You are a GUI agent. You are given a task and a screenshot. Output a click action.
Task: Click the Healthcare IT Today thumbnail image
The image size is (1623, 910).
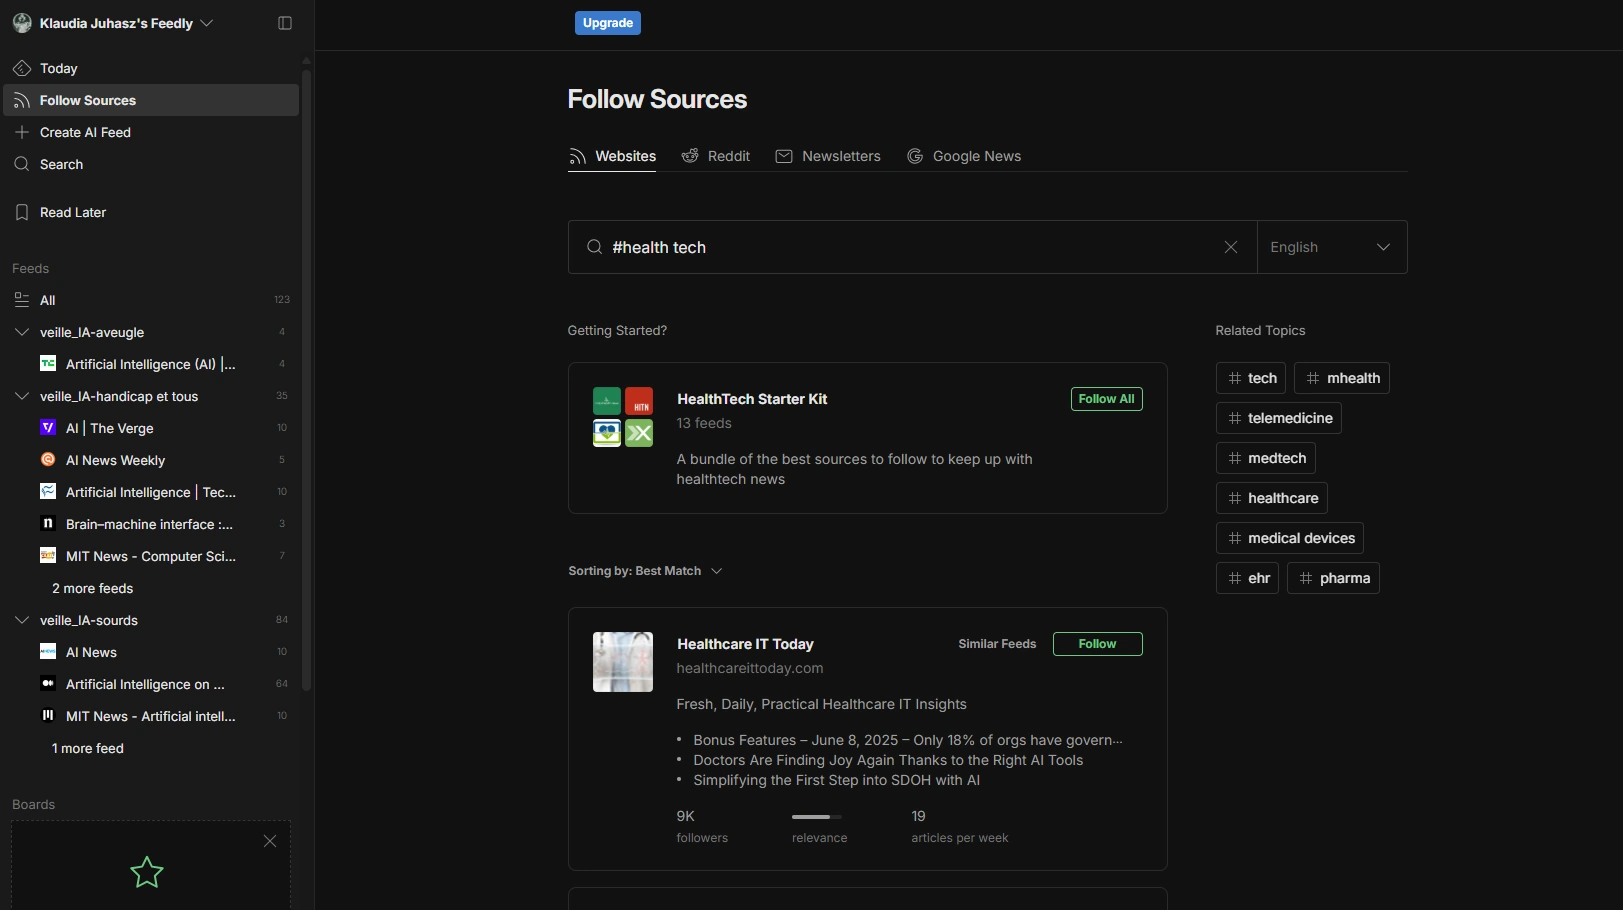[x=623, y=662]
